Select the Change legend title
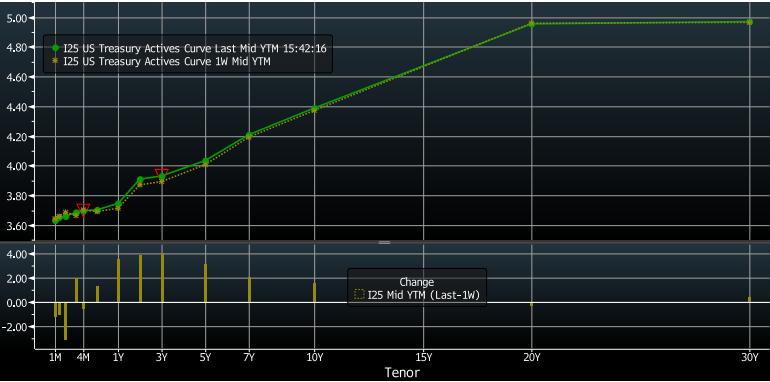 (x=416, y=282)
